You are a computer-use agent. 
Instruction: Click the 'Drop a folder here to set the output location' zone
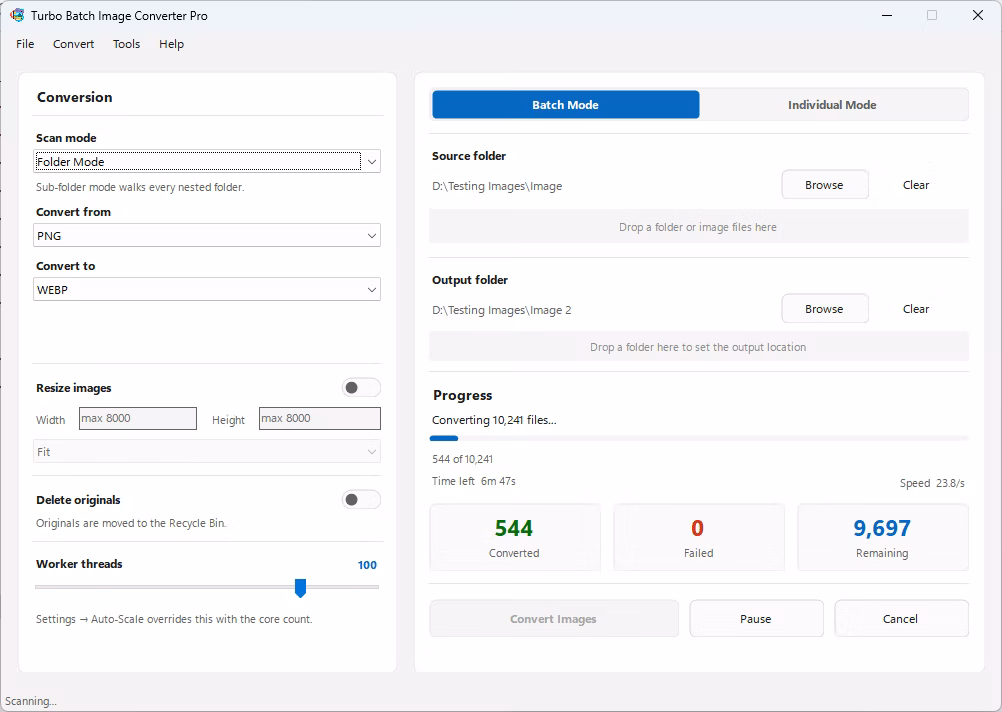point(698,347)
